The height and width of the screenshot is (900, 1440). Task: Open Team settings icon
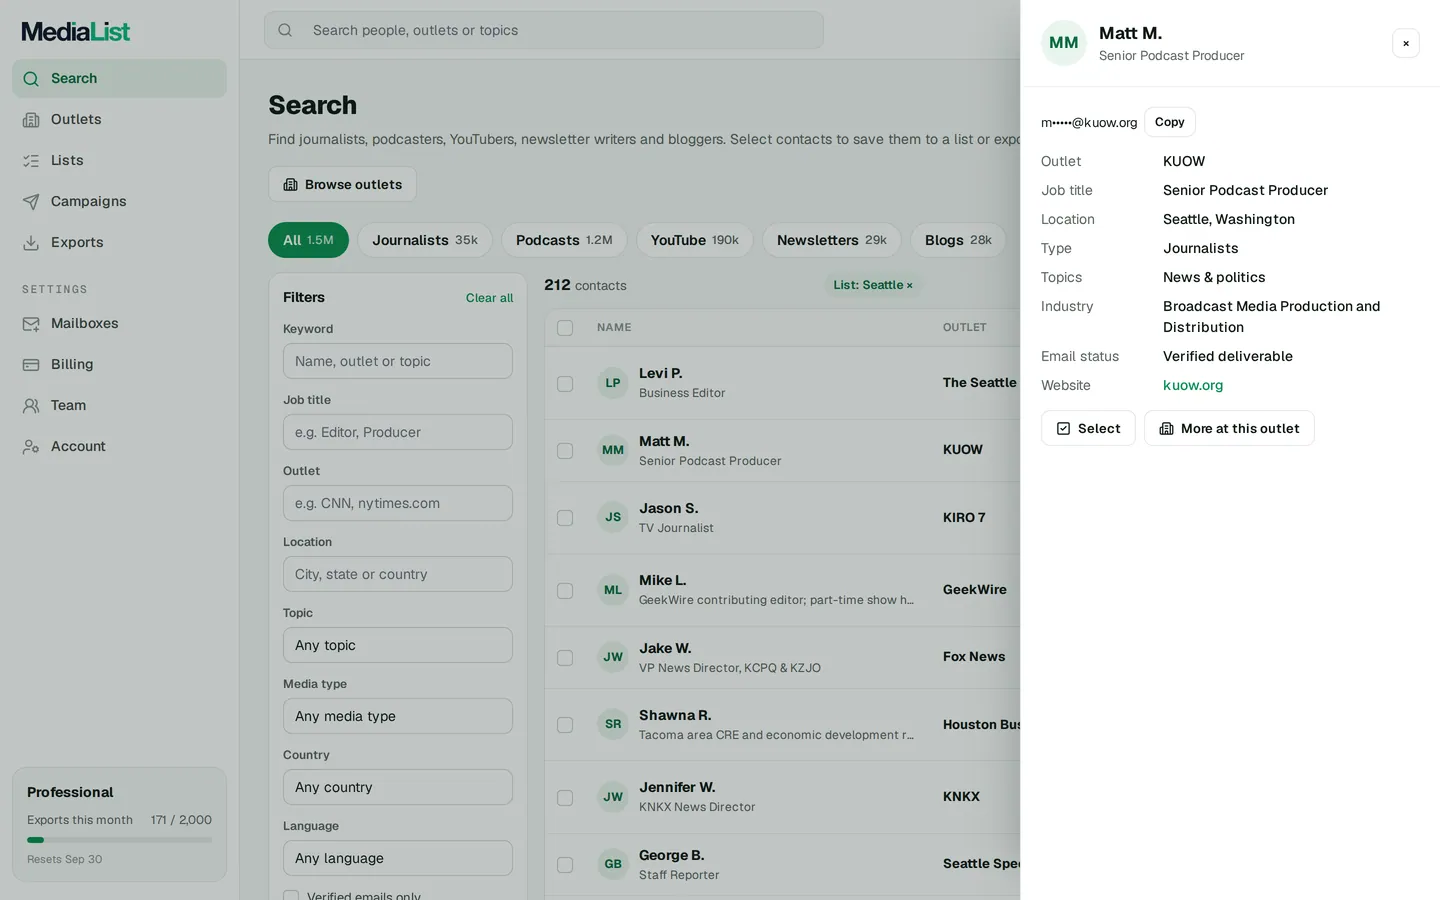(x=31, y=405)
